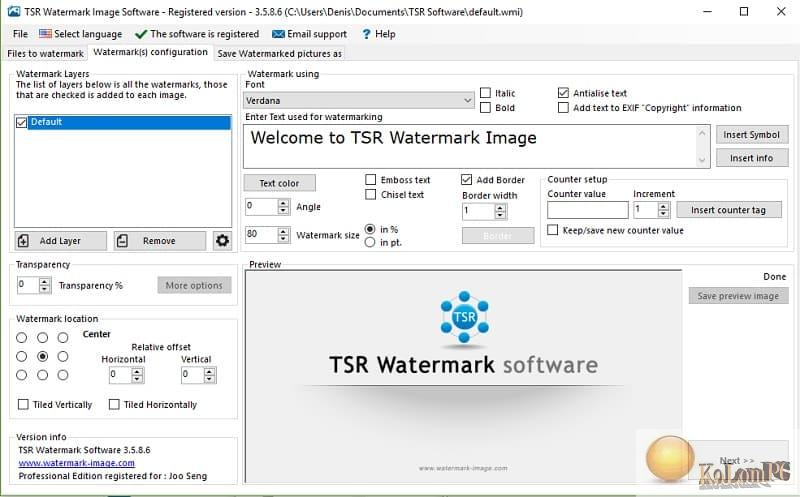This screenshot has width=800, height=497.
Task: Select center watermark location radio
Action: (x=43, y=356)
